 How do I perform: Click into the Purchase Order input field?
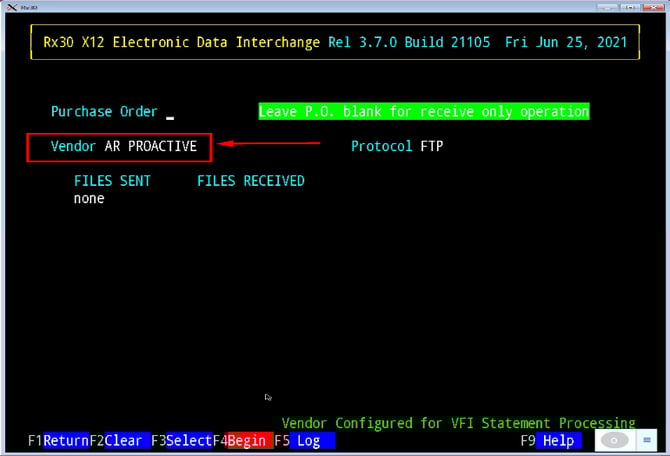click(x=171, y=112)
